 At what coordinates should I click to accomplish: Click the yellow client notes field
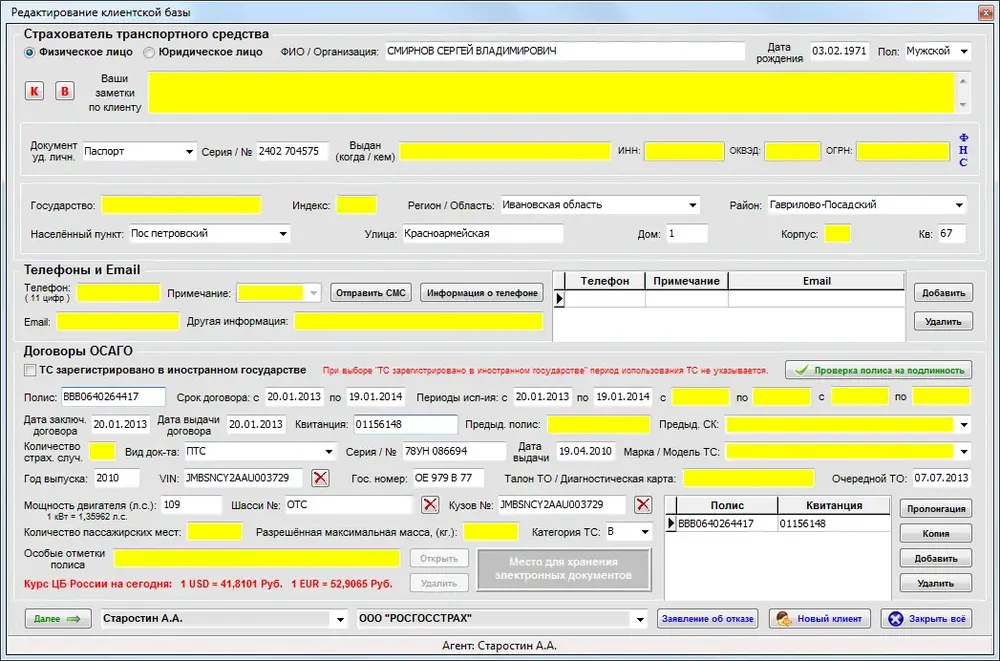tap(552, 93)
